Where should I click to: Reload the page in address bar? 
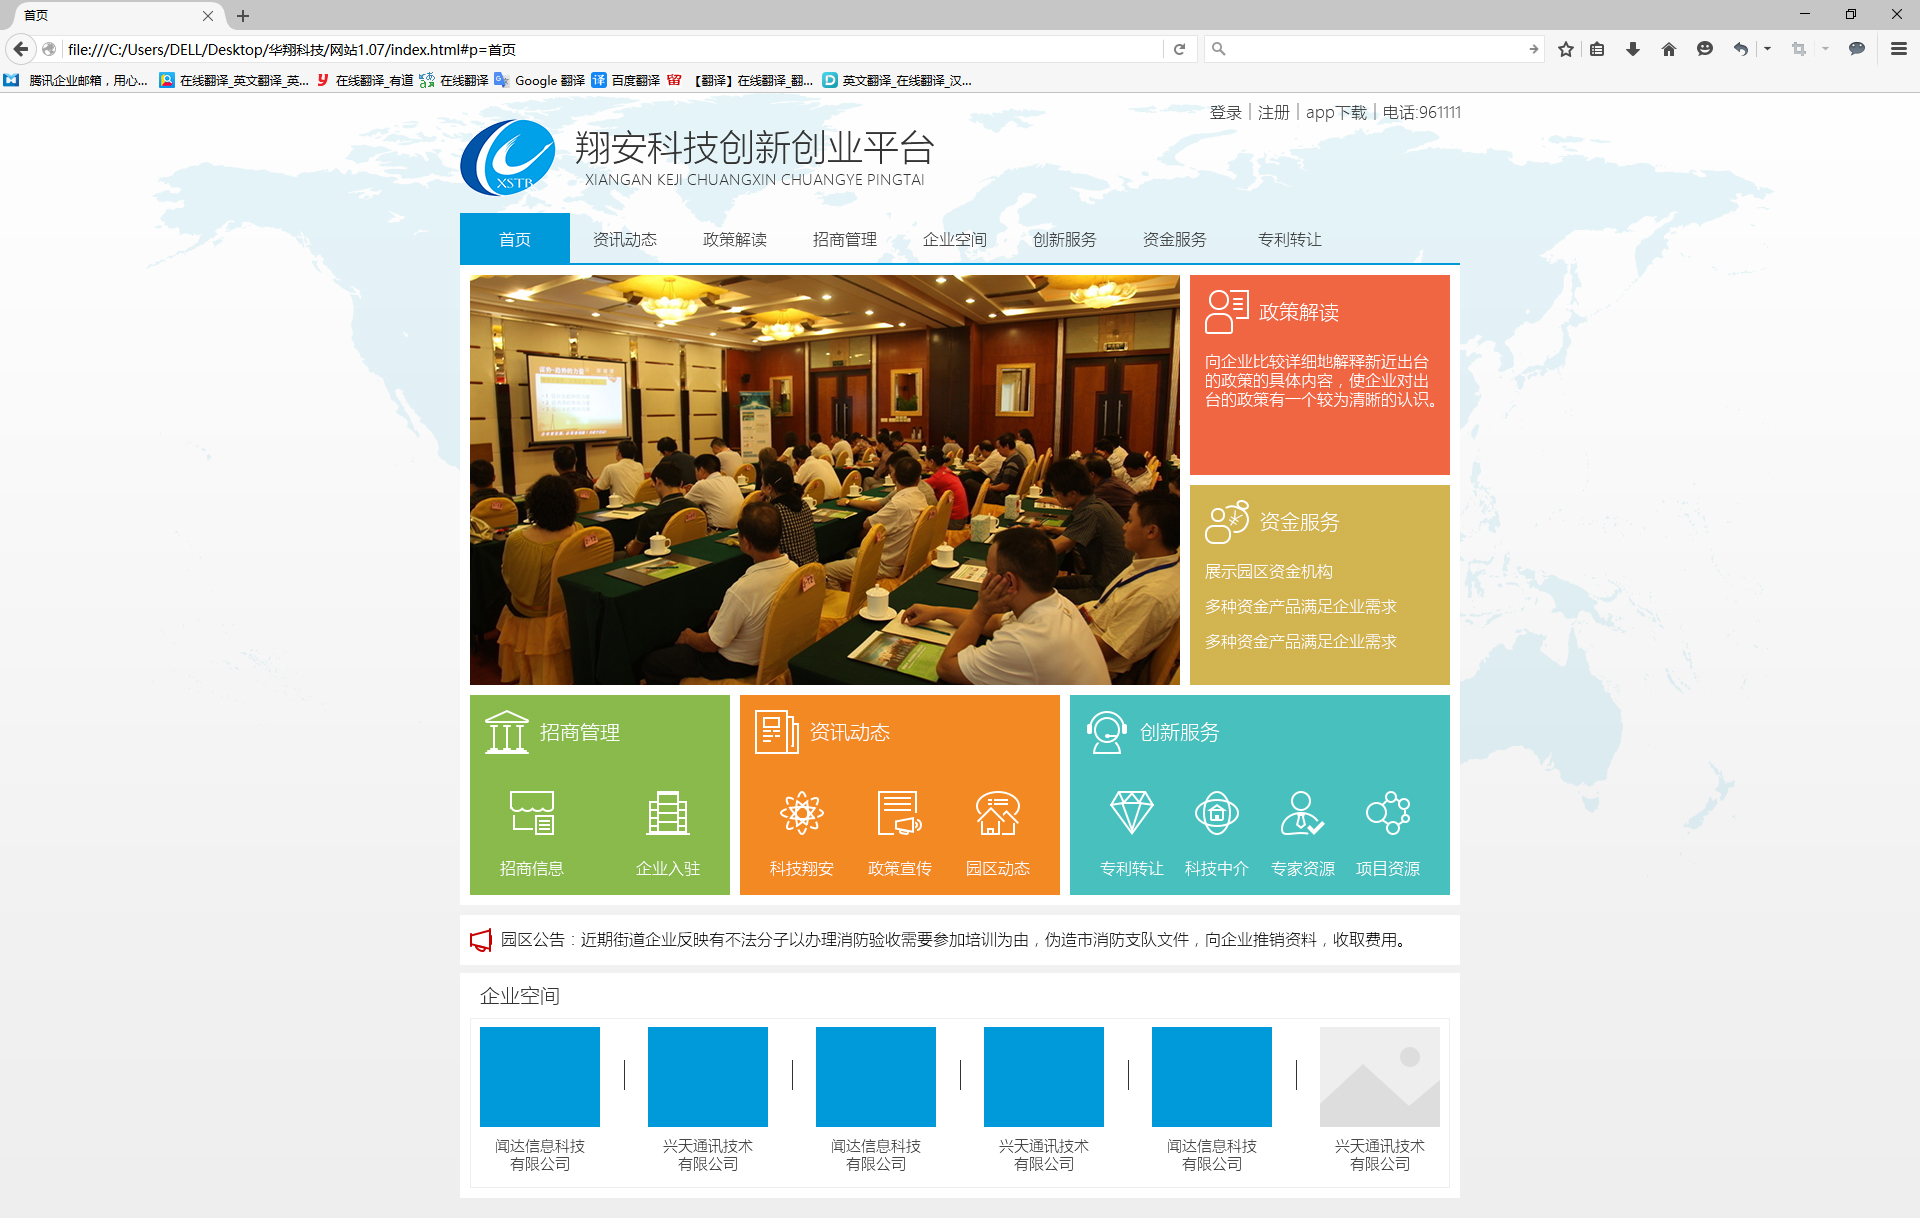1179,49
